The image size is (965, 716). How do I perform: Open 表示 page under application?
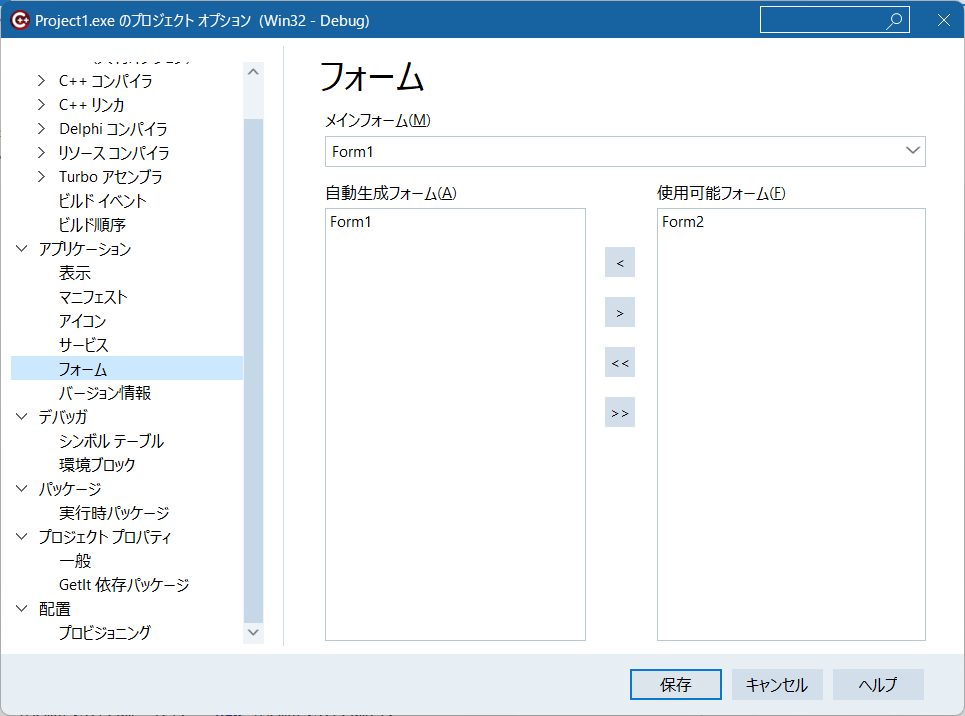point(74,273)
